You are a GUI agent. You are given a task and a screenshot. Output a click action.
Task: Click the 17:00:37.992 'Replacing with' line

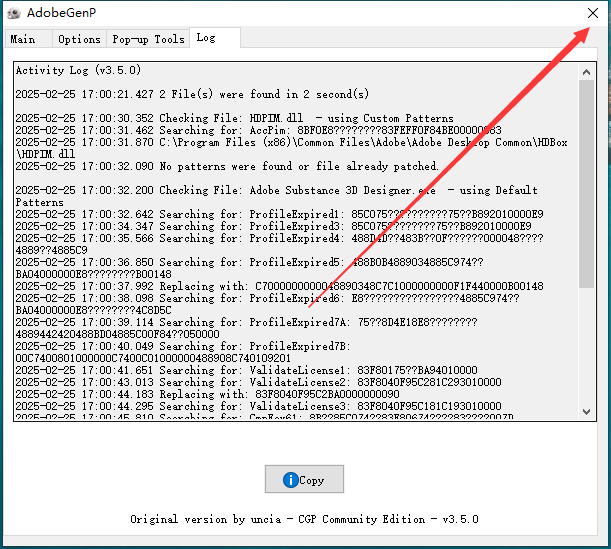pyautogui.click(x=279, y=286)
